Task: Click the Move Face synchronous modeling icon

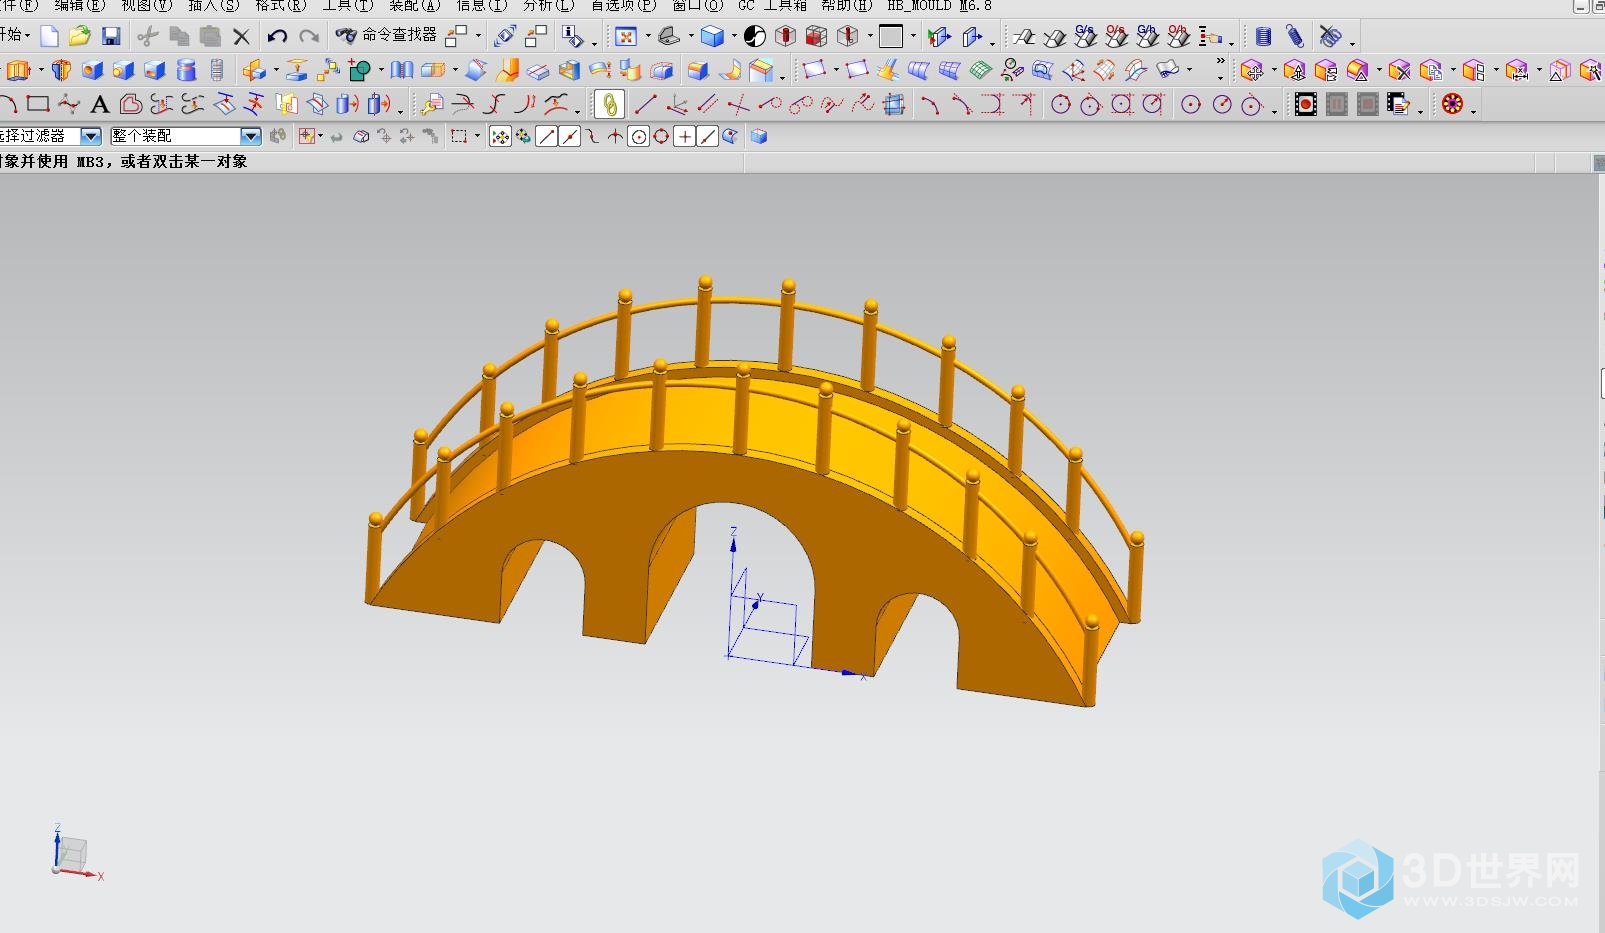Action: click(1251, 70)
